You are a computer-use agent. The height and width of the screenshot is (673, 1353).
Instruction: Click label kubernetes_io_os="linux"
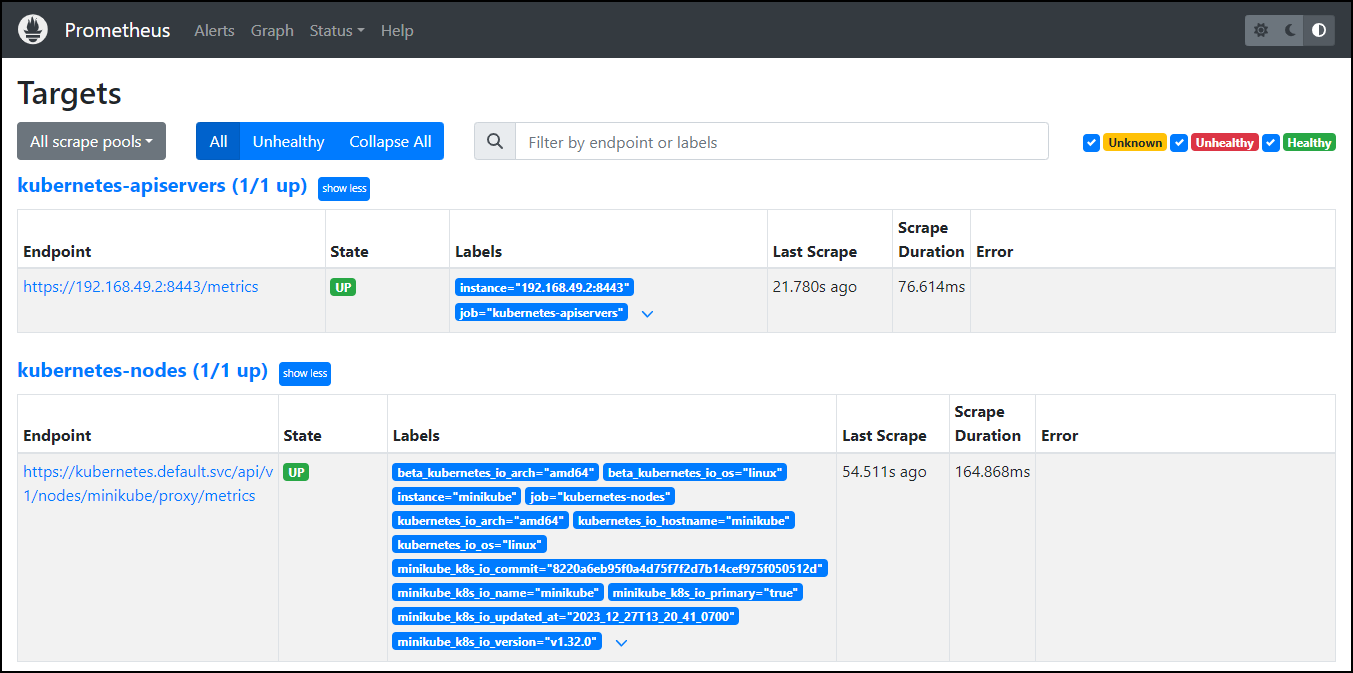point(469,545)
